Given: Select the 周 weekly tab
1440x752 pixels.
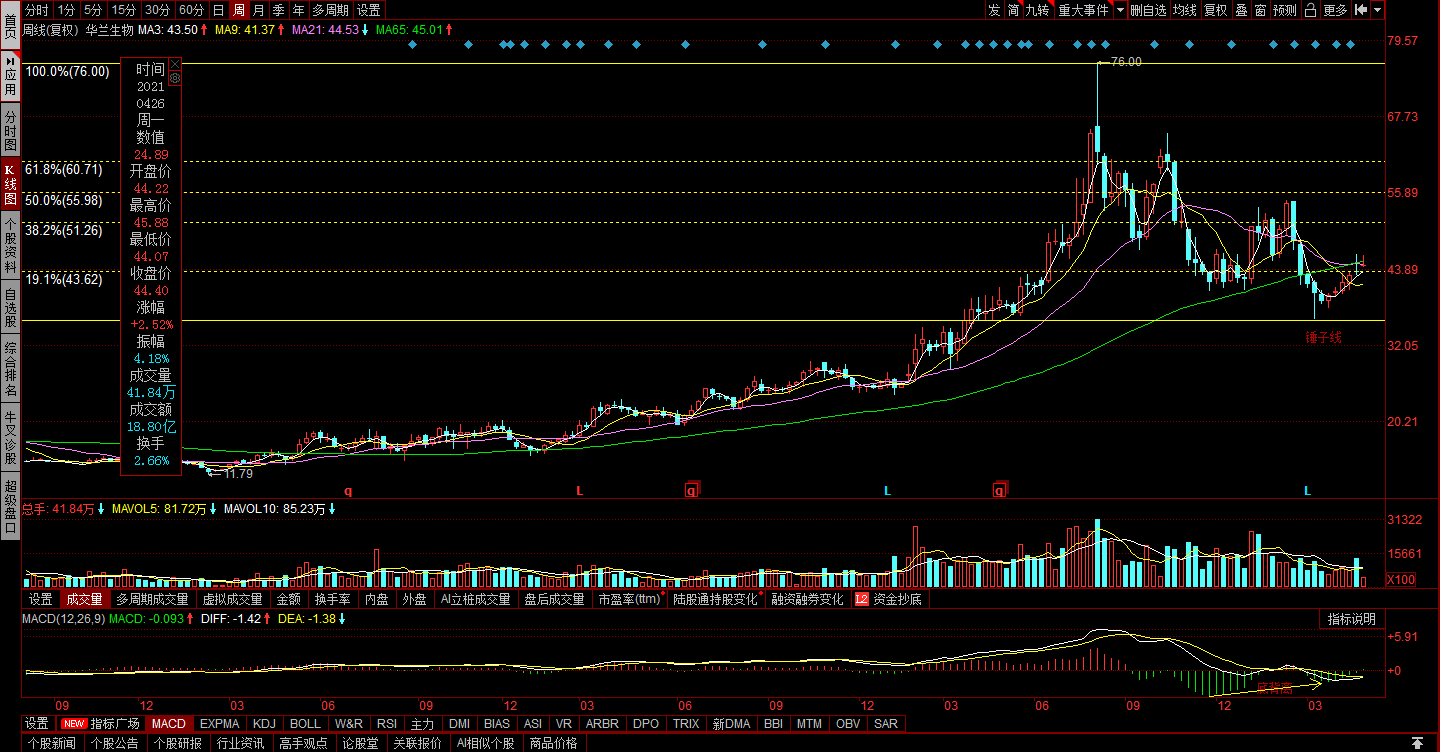Looking at the screenshot, I should point(238,10).
